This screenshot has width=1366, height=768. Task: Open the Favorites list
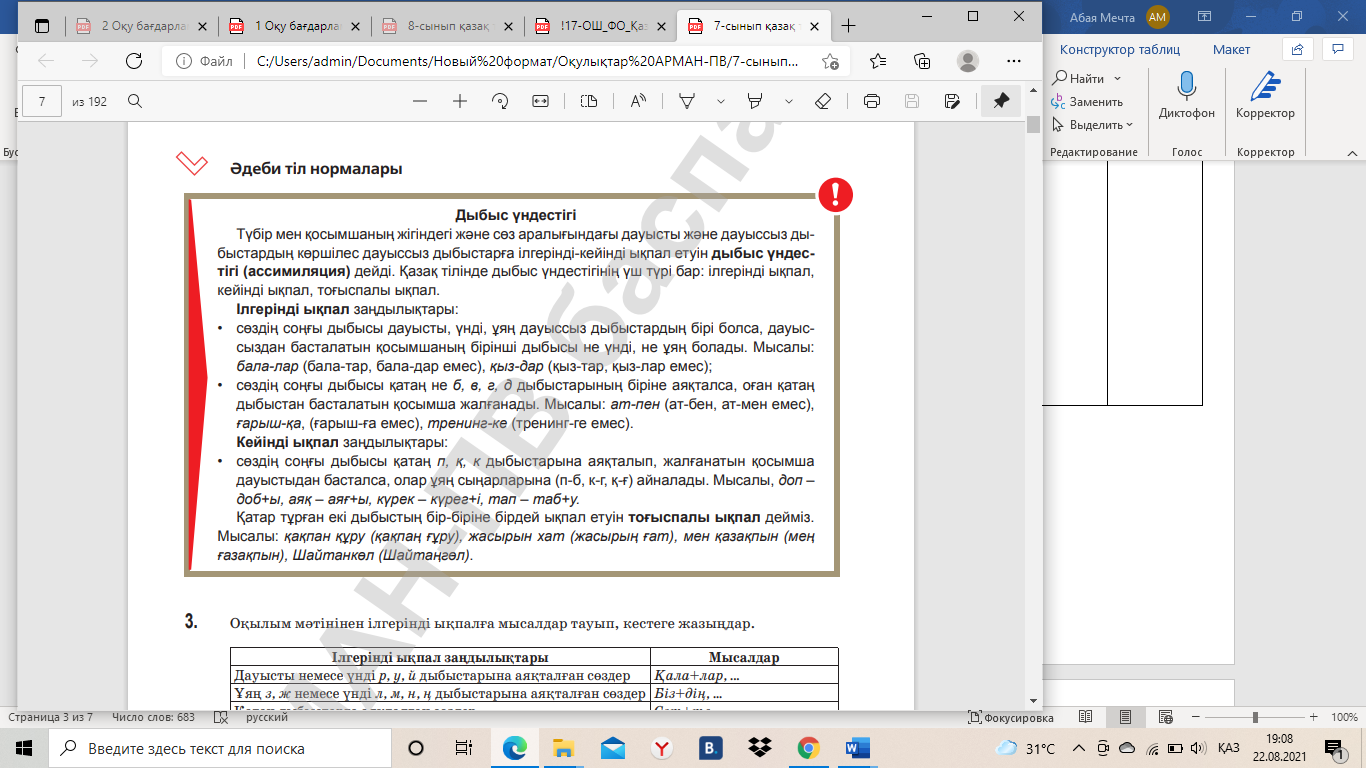pyautogui.click(x=878, y=61)
